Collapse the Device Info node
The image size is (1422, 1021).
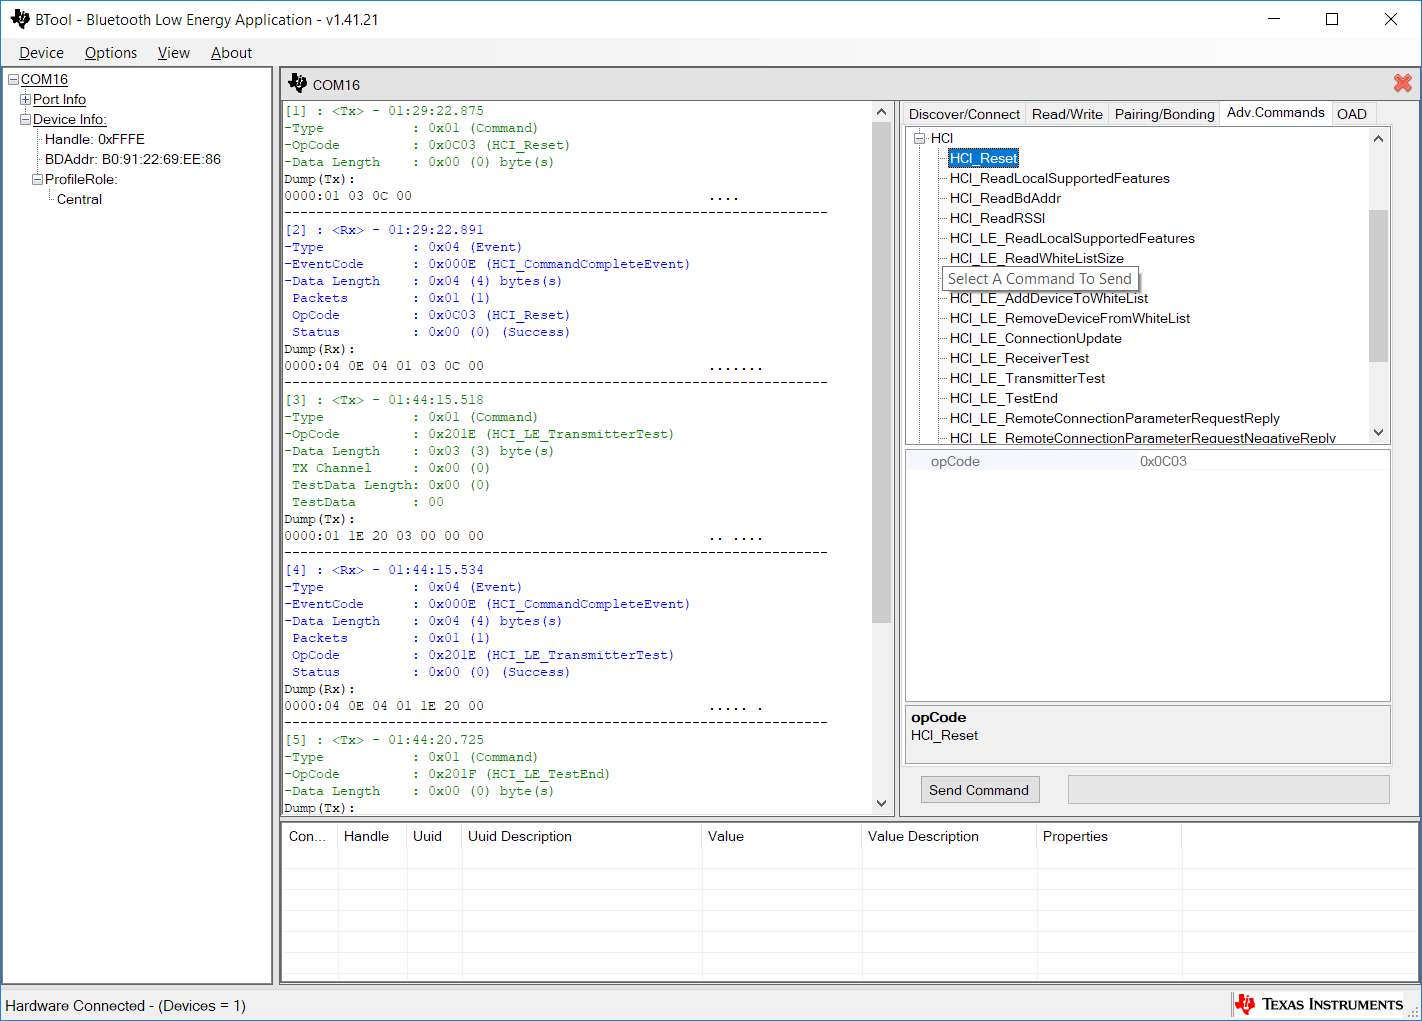26,119
